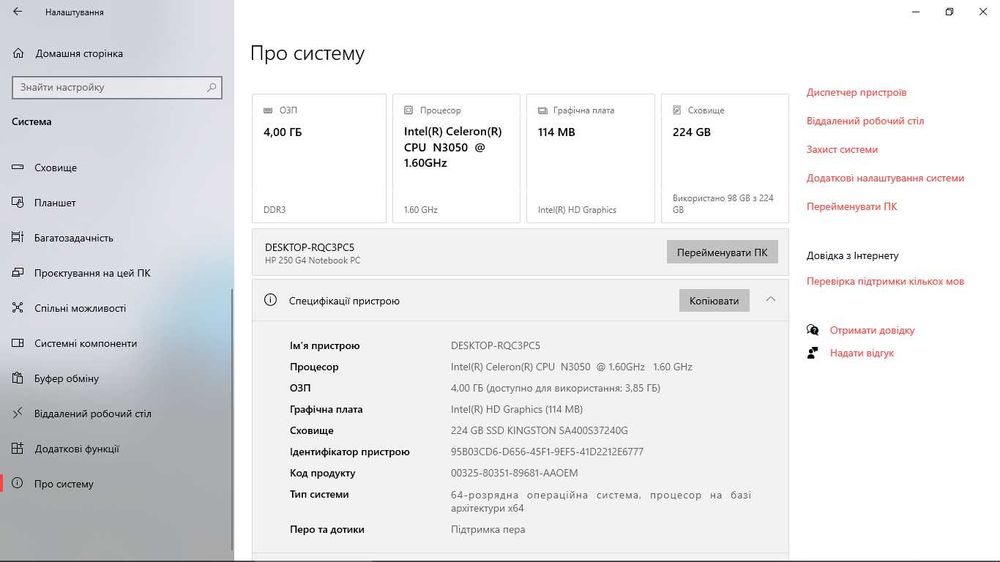This screenshot has width=1000, height=562.
Task: Open Перевірка підтримки кількох мов link
Action: (x=885, y=281)
